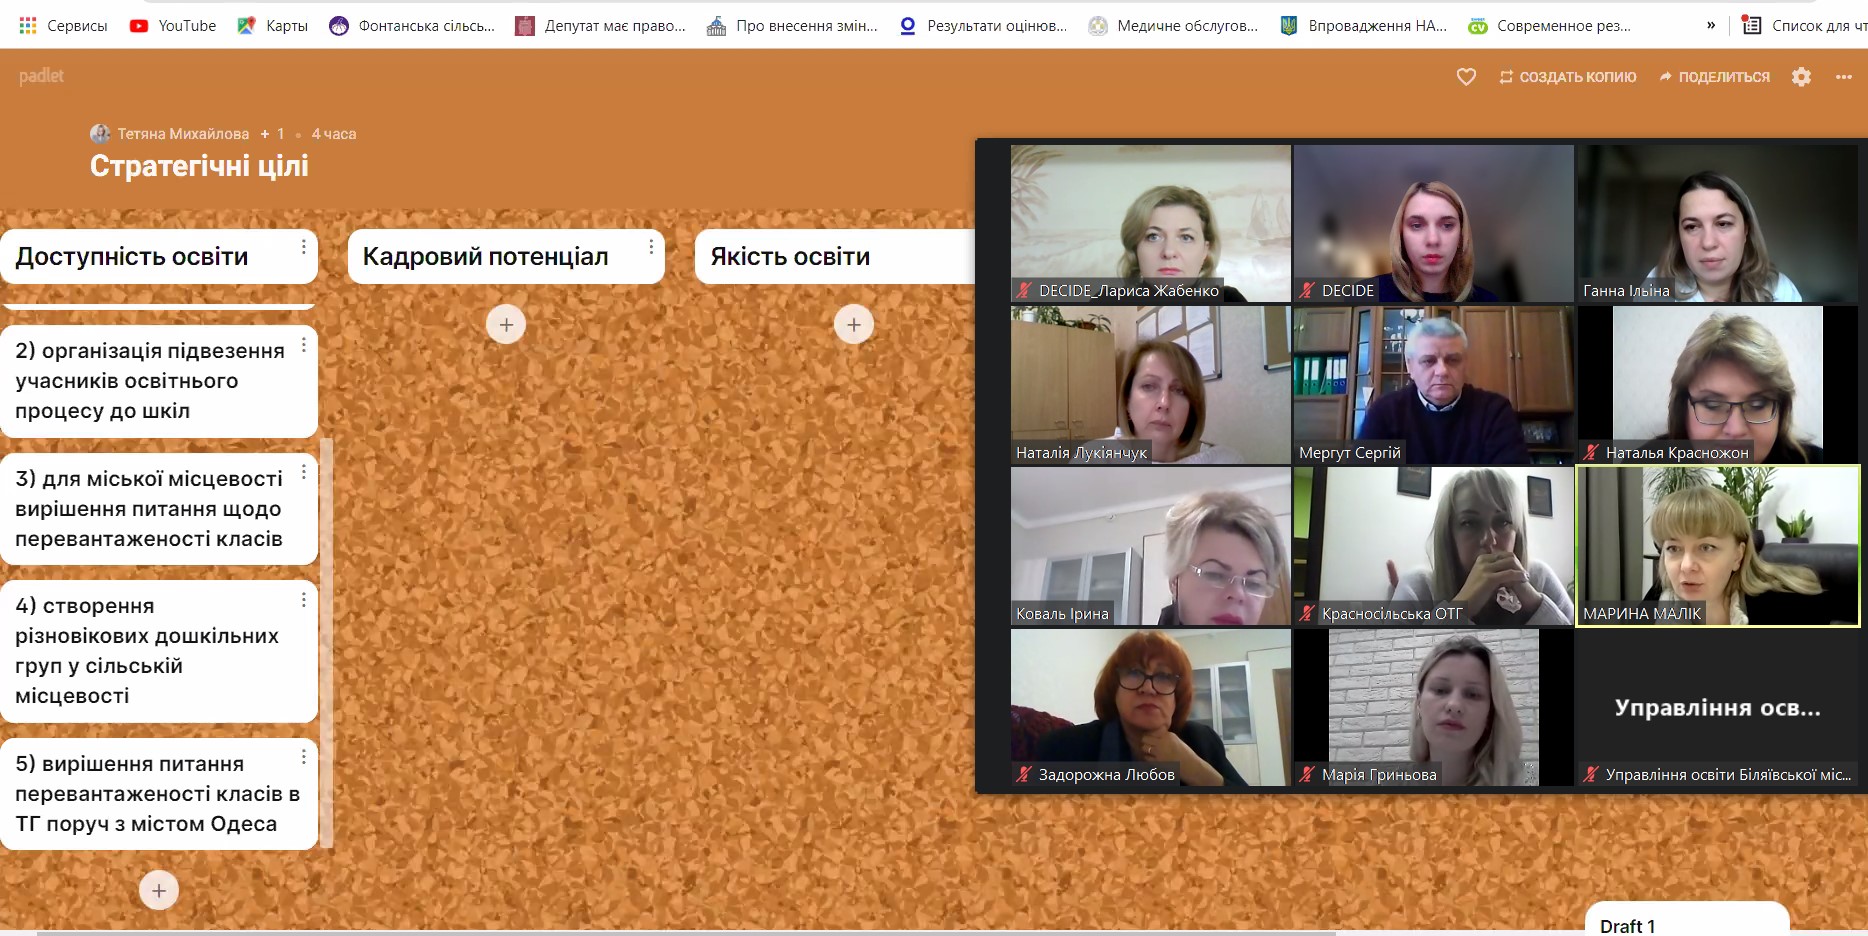The height and width of the screenshot is (936, 1868).
Task: Open the YouTube bookmark
Action: 173,26
